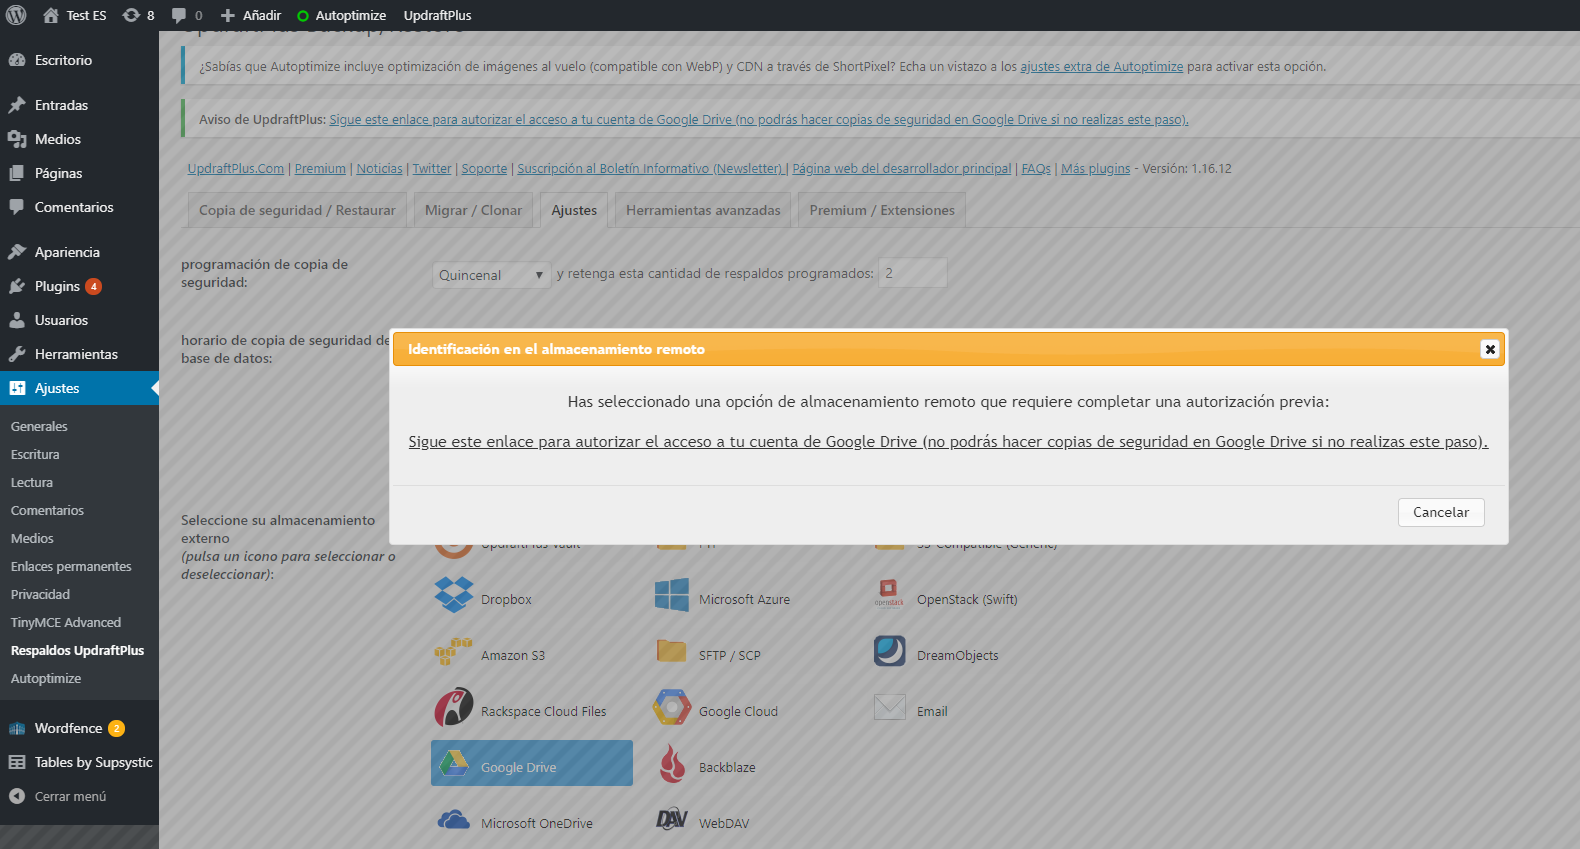Viewport: 1580px width, 849px height.
Task: Choose the Amazon S3 storage icon
Action: click(454, 651)
